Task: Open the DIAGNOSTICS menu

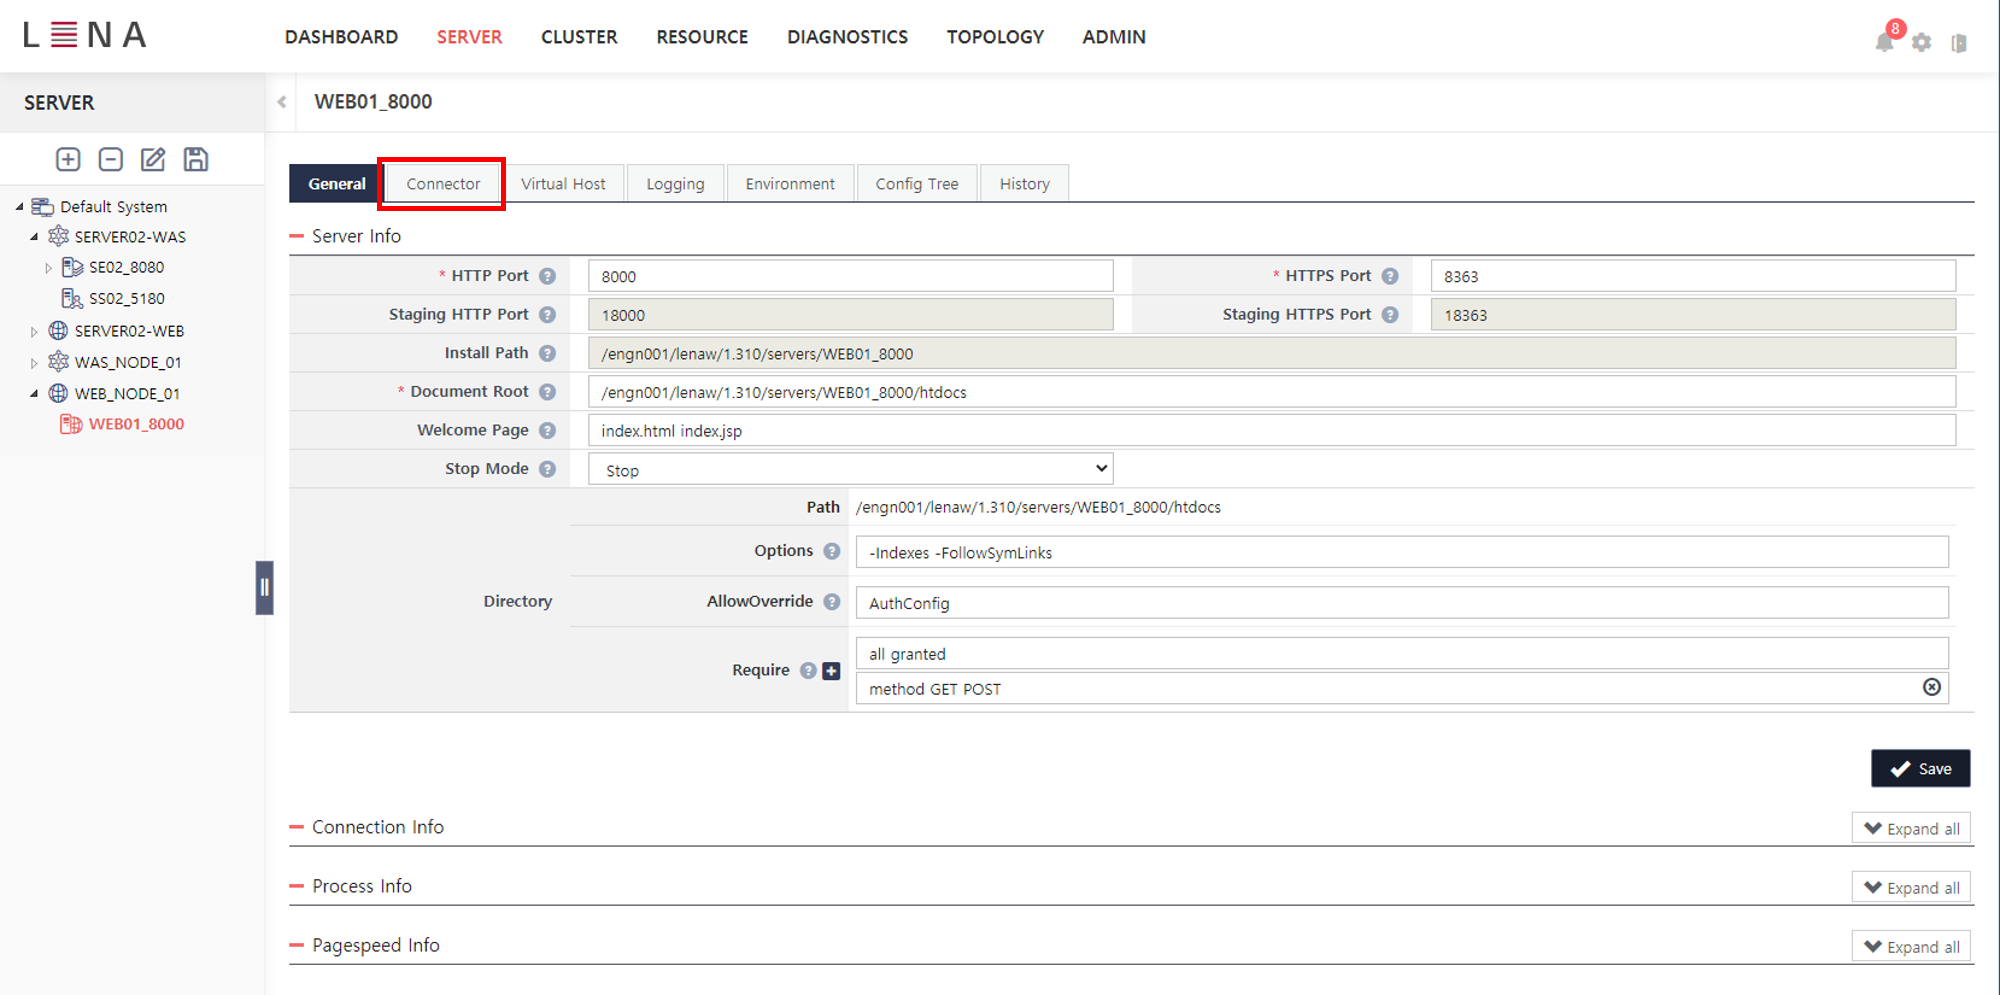Action: coord(847,37)
